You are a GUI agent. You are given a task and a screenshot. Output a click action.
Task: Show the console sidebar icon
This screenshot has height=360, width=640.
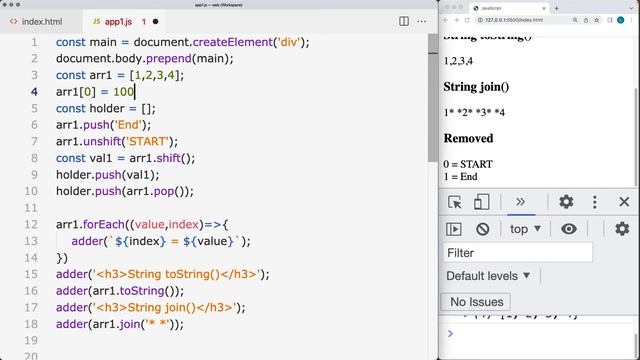(454, 229)
